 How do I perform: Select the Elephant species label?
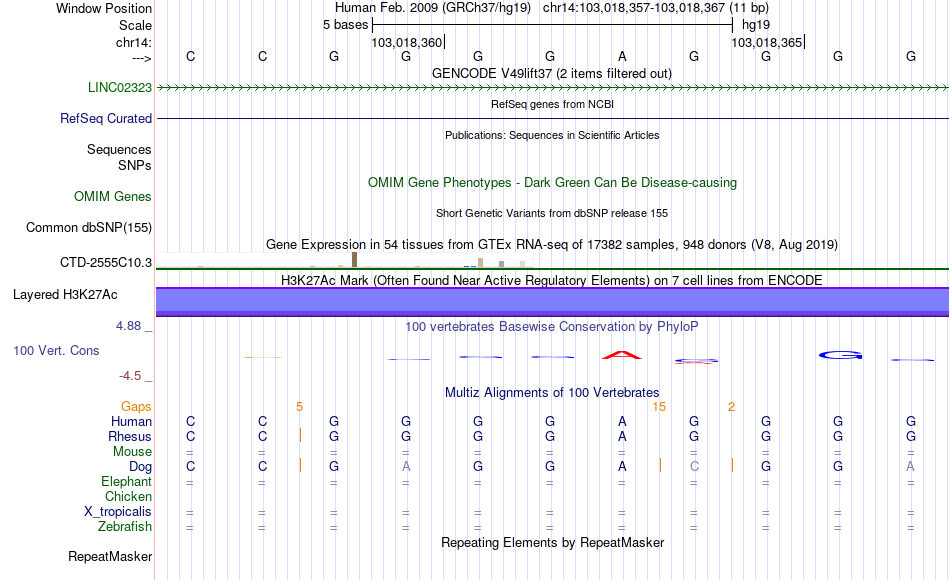[x=126, y=481]
